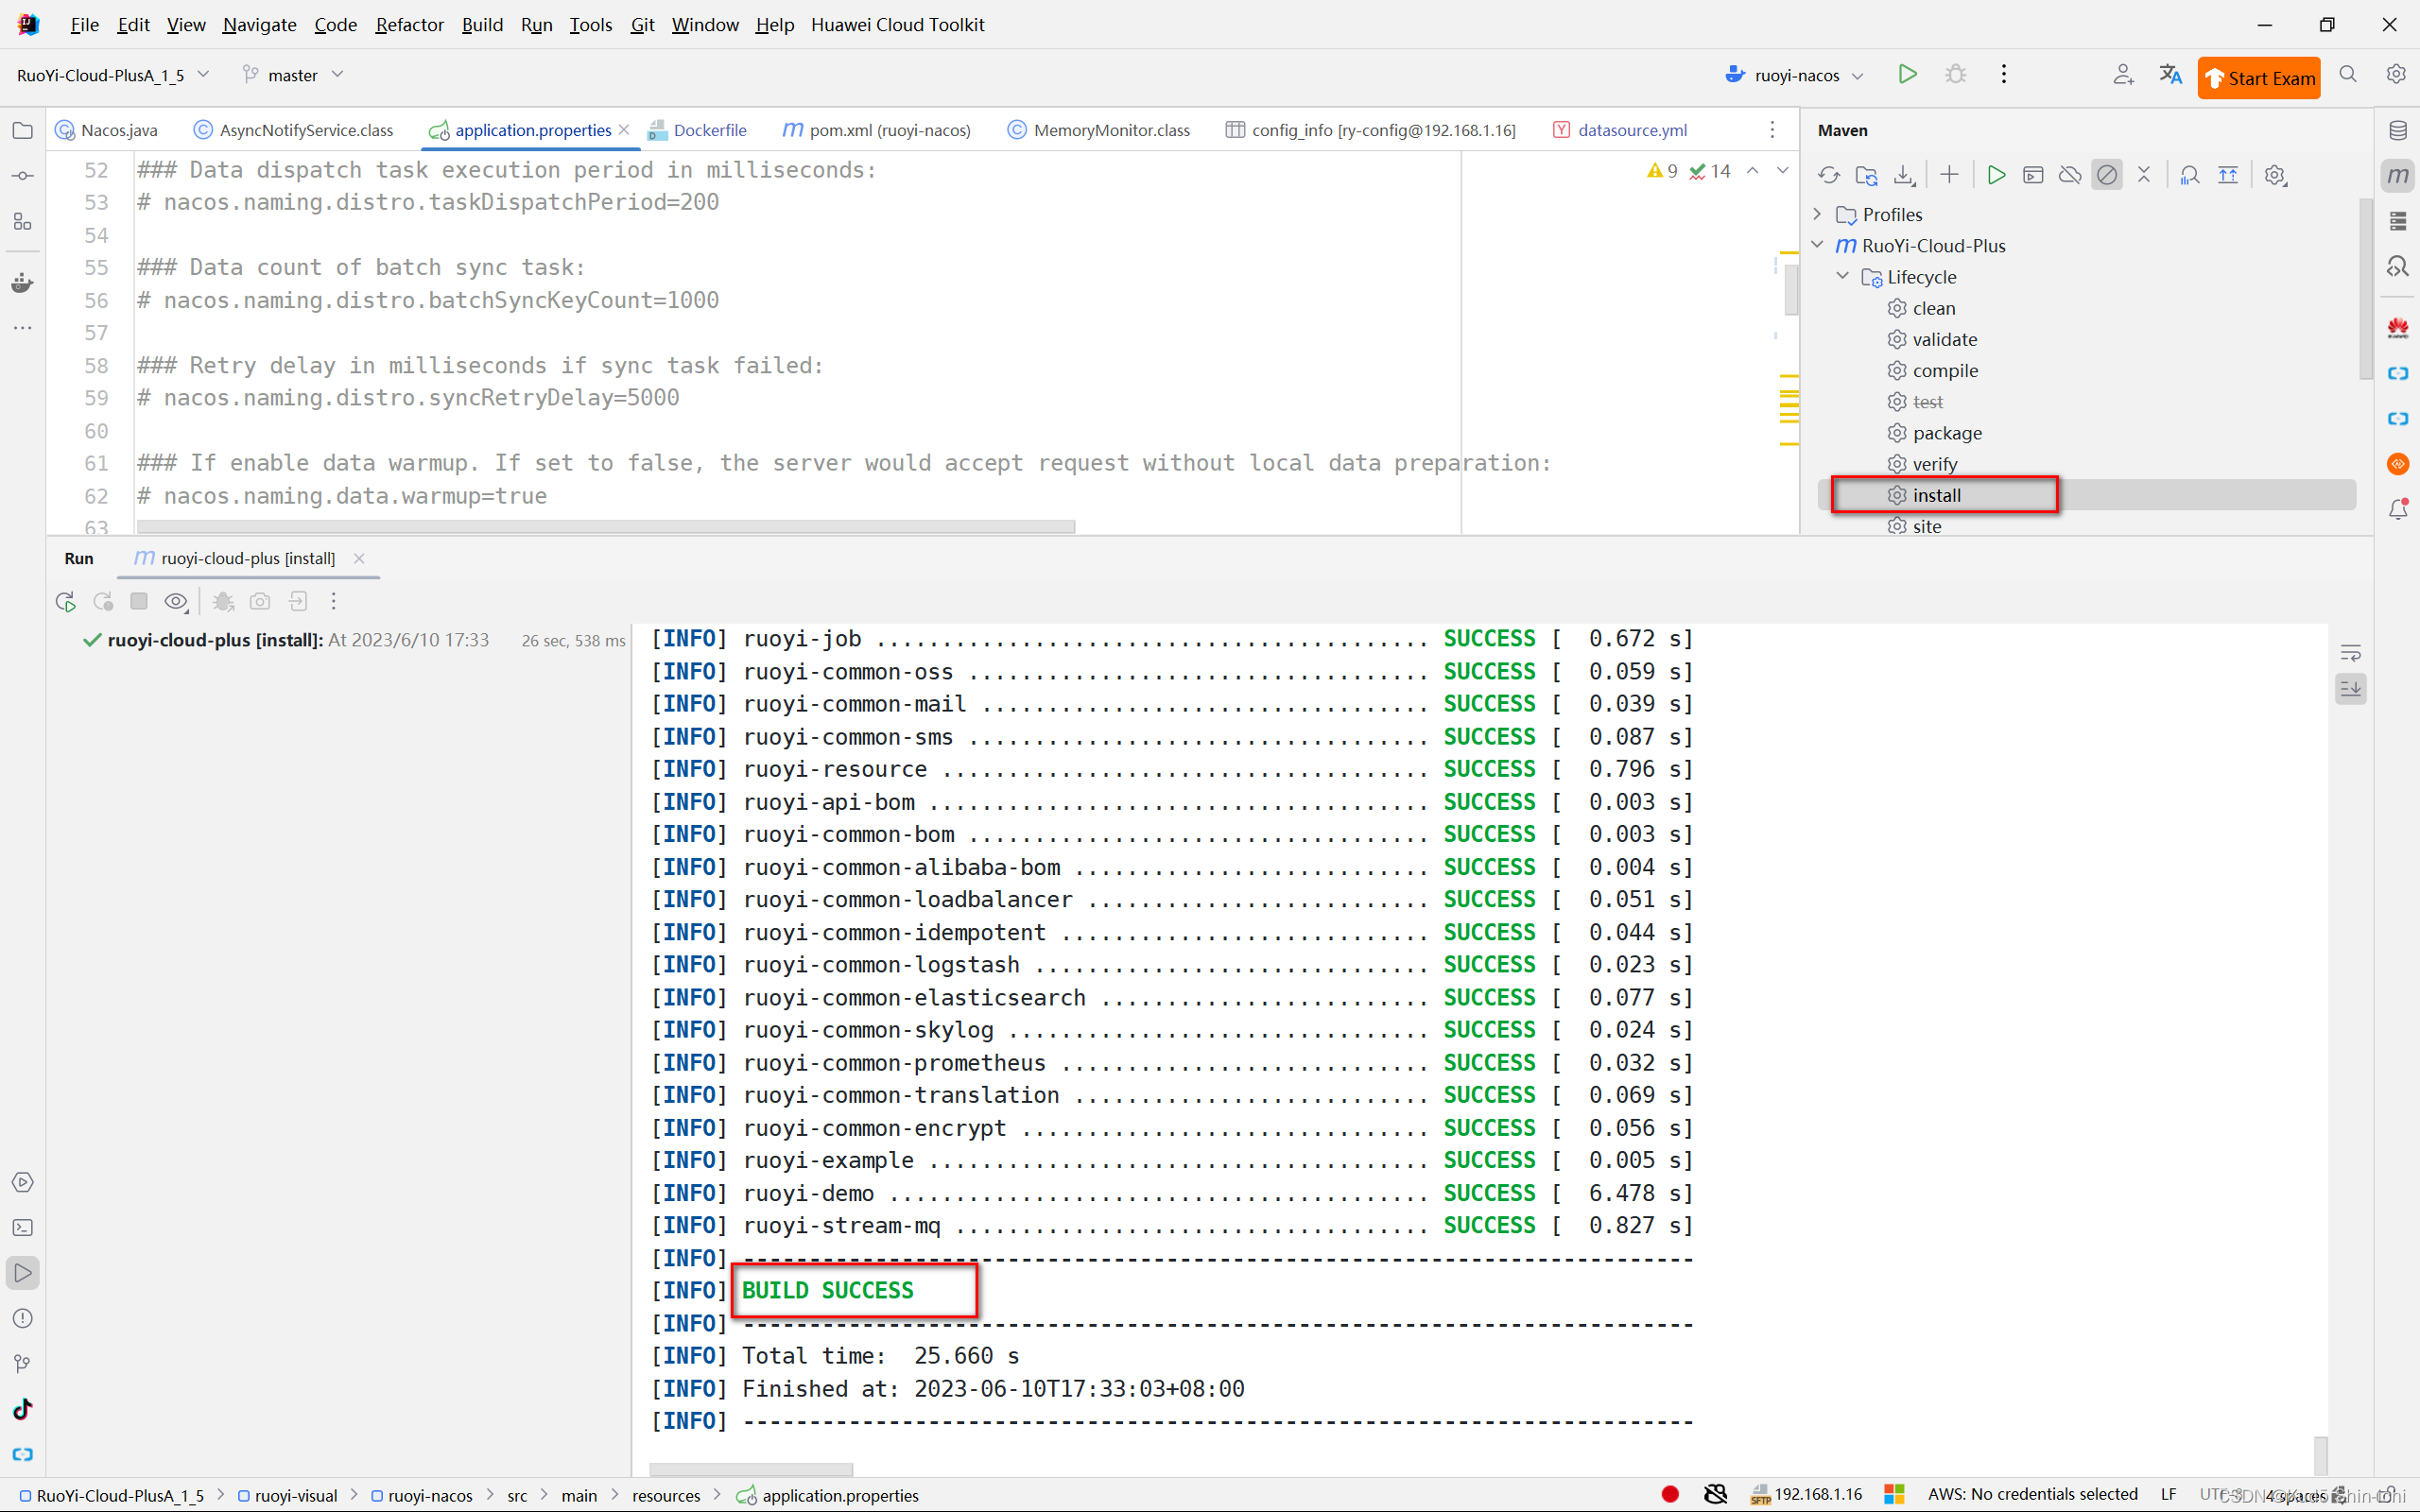
Task: Open more run toolbar actions menu
Action: (334, 601)
